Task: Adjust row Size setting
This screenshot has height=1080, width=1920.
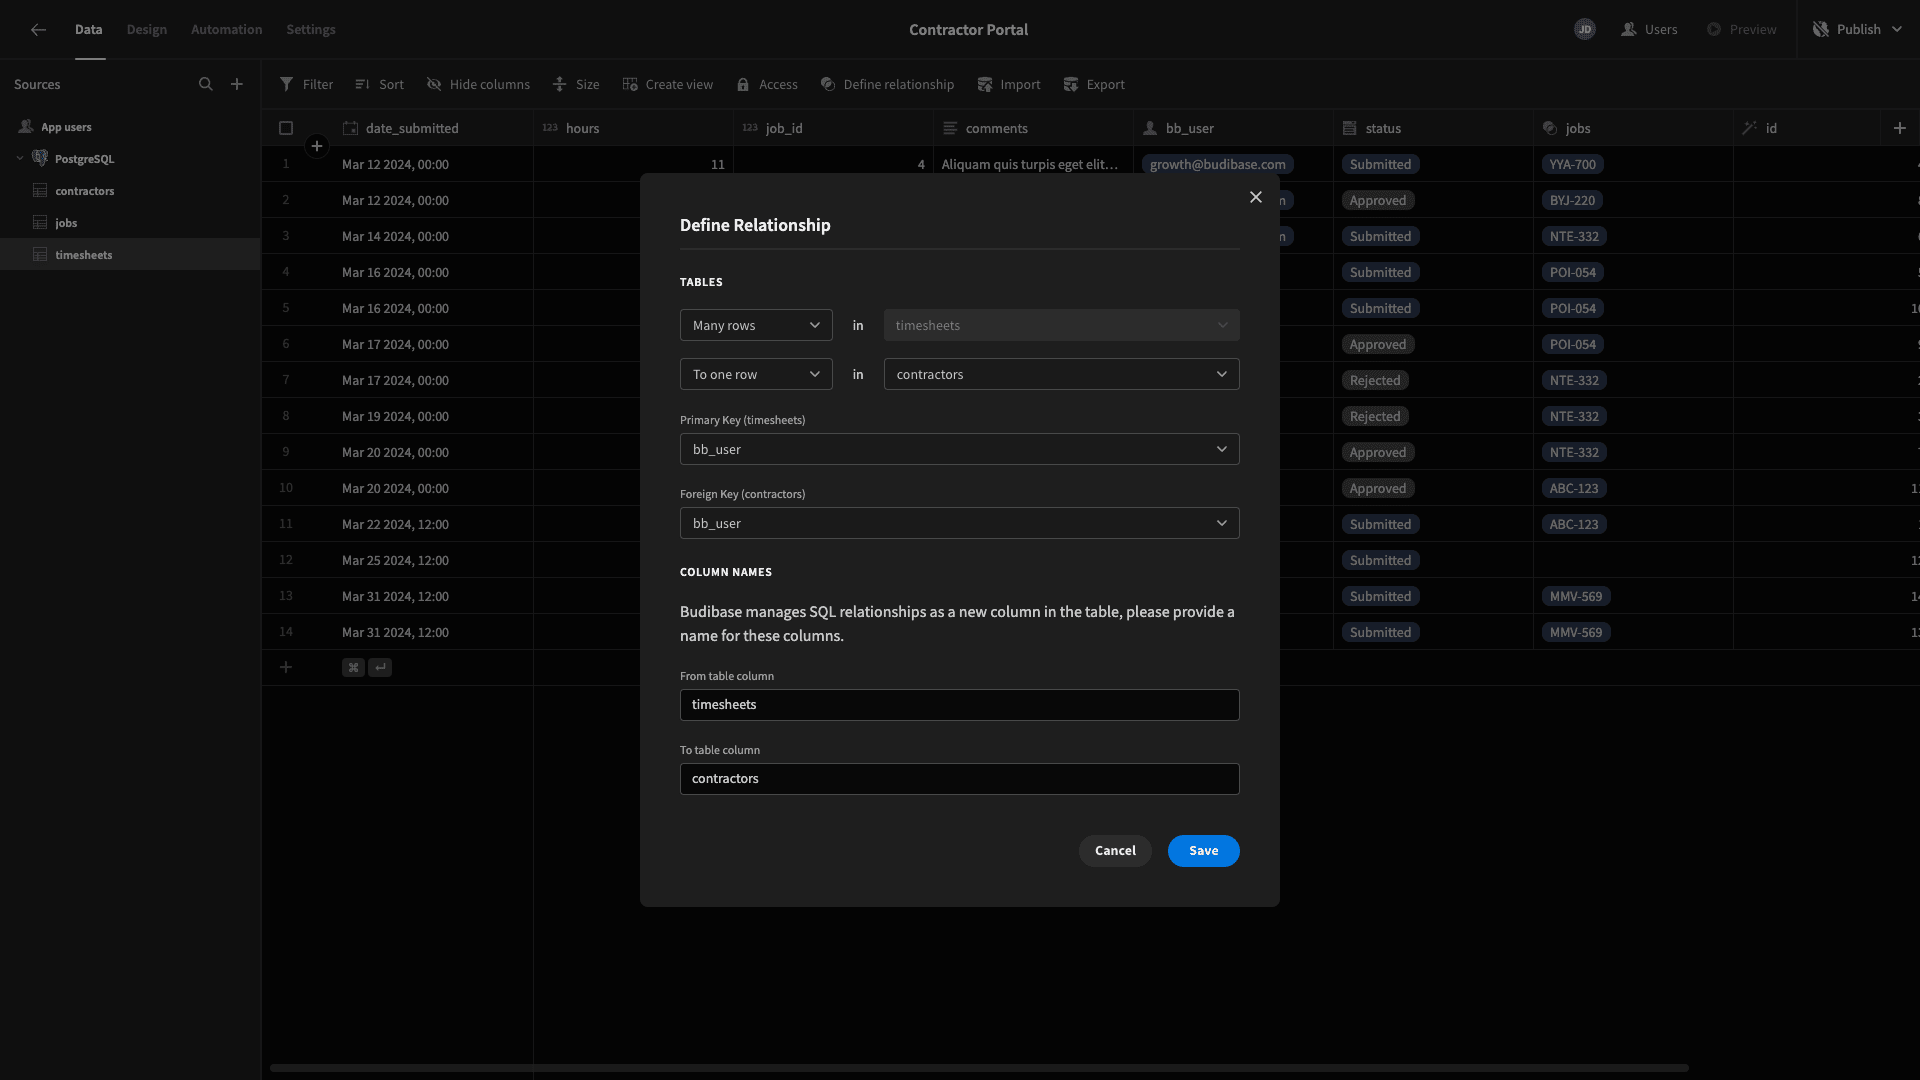Action: [x=576, y=85]
